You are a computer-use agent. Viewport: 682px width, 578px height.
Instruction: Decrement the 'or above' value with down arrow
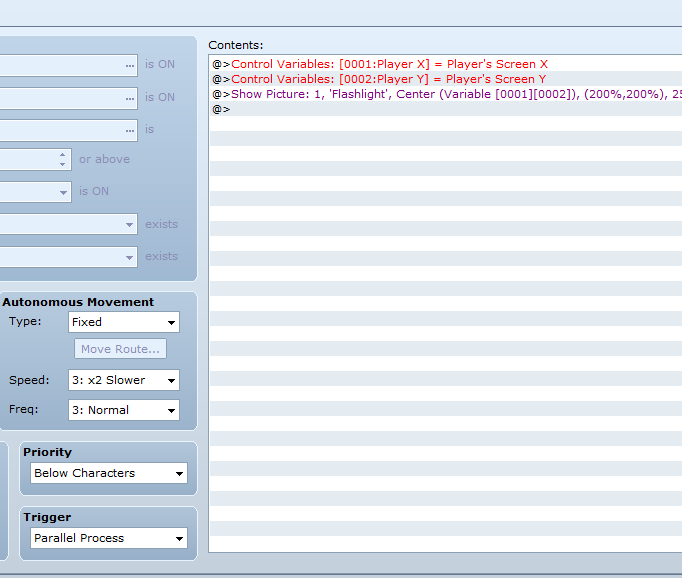pos(63,164)
